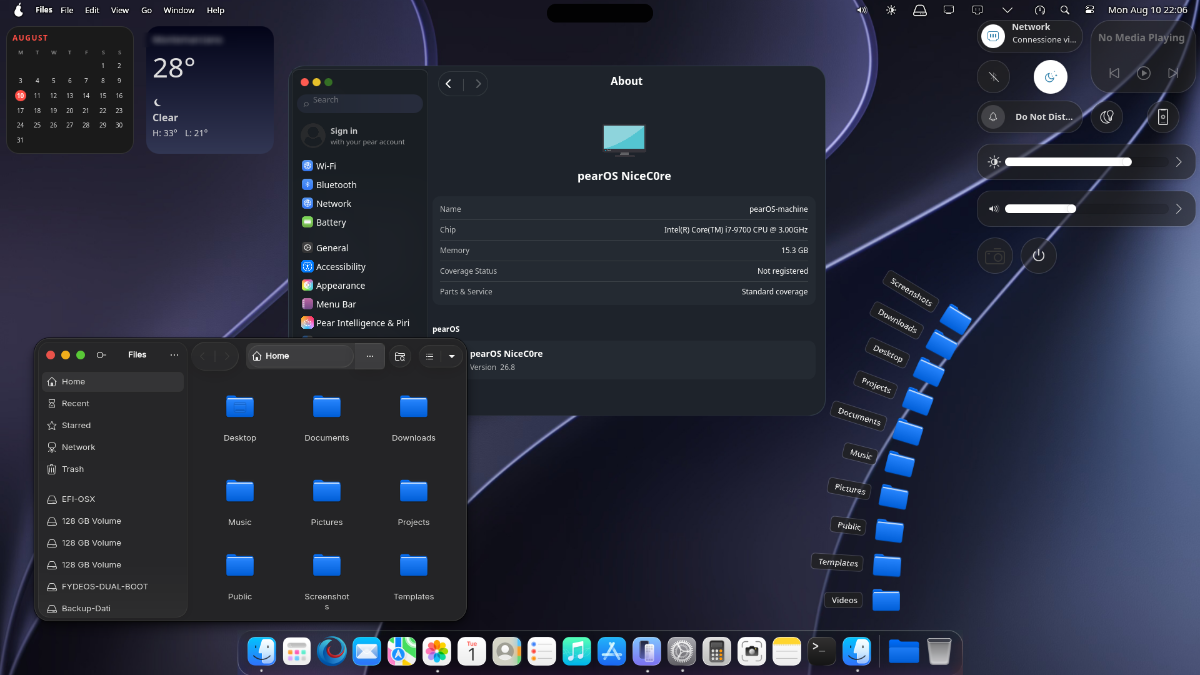
Task: Open the View menu
Action: [120, 10]
